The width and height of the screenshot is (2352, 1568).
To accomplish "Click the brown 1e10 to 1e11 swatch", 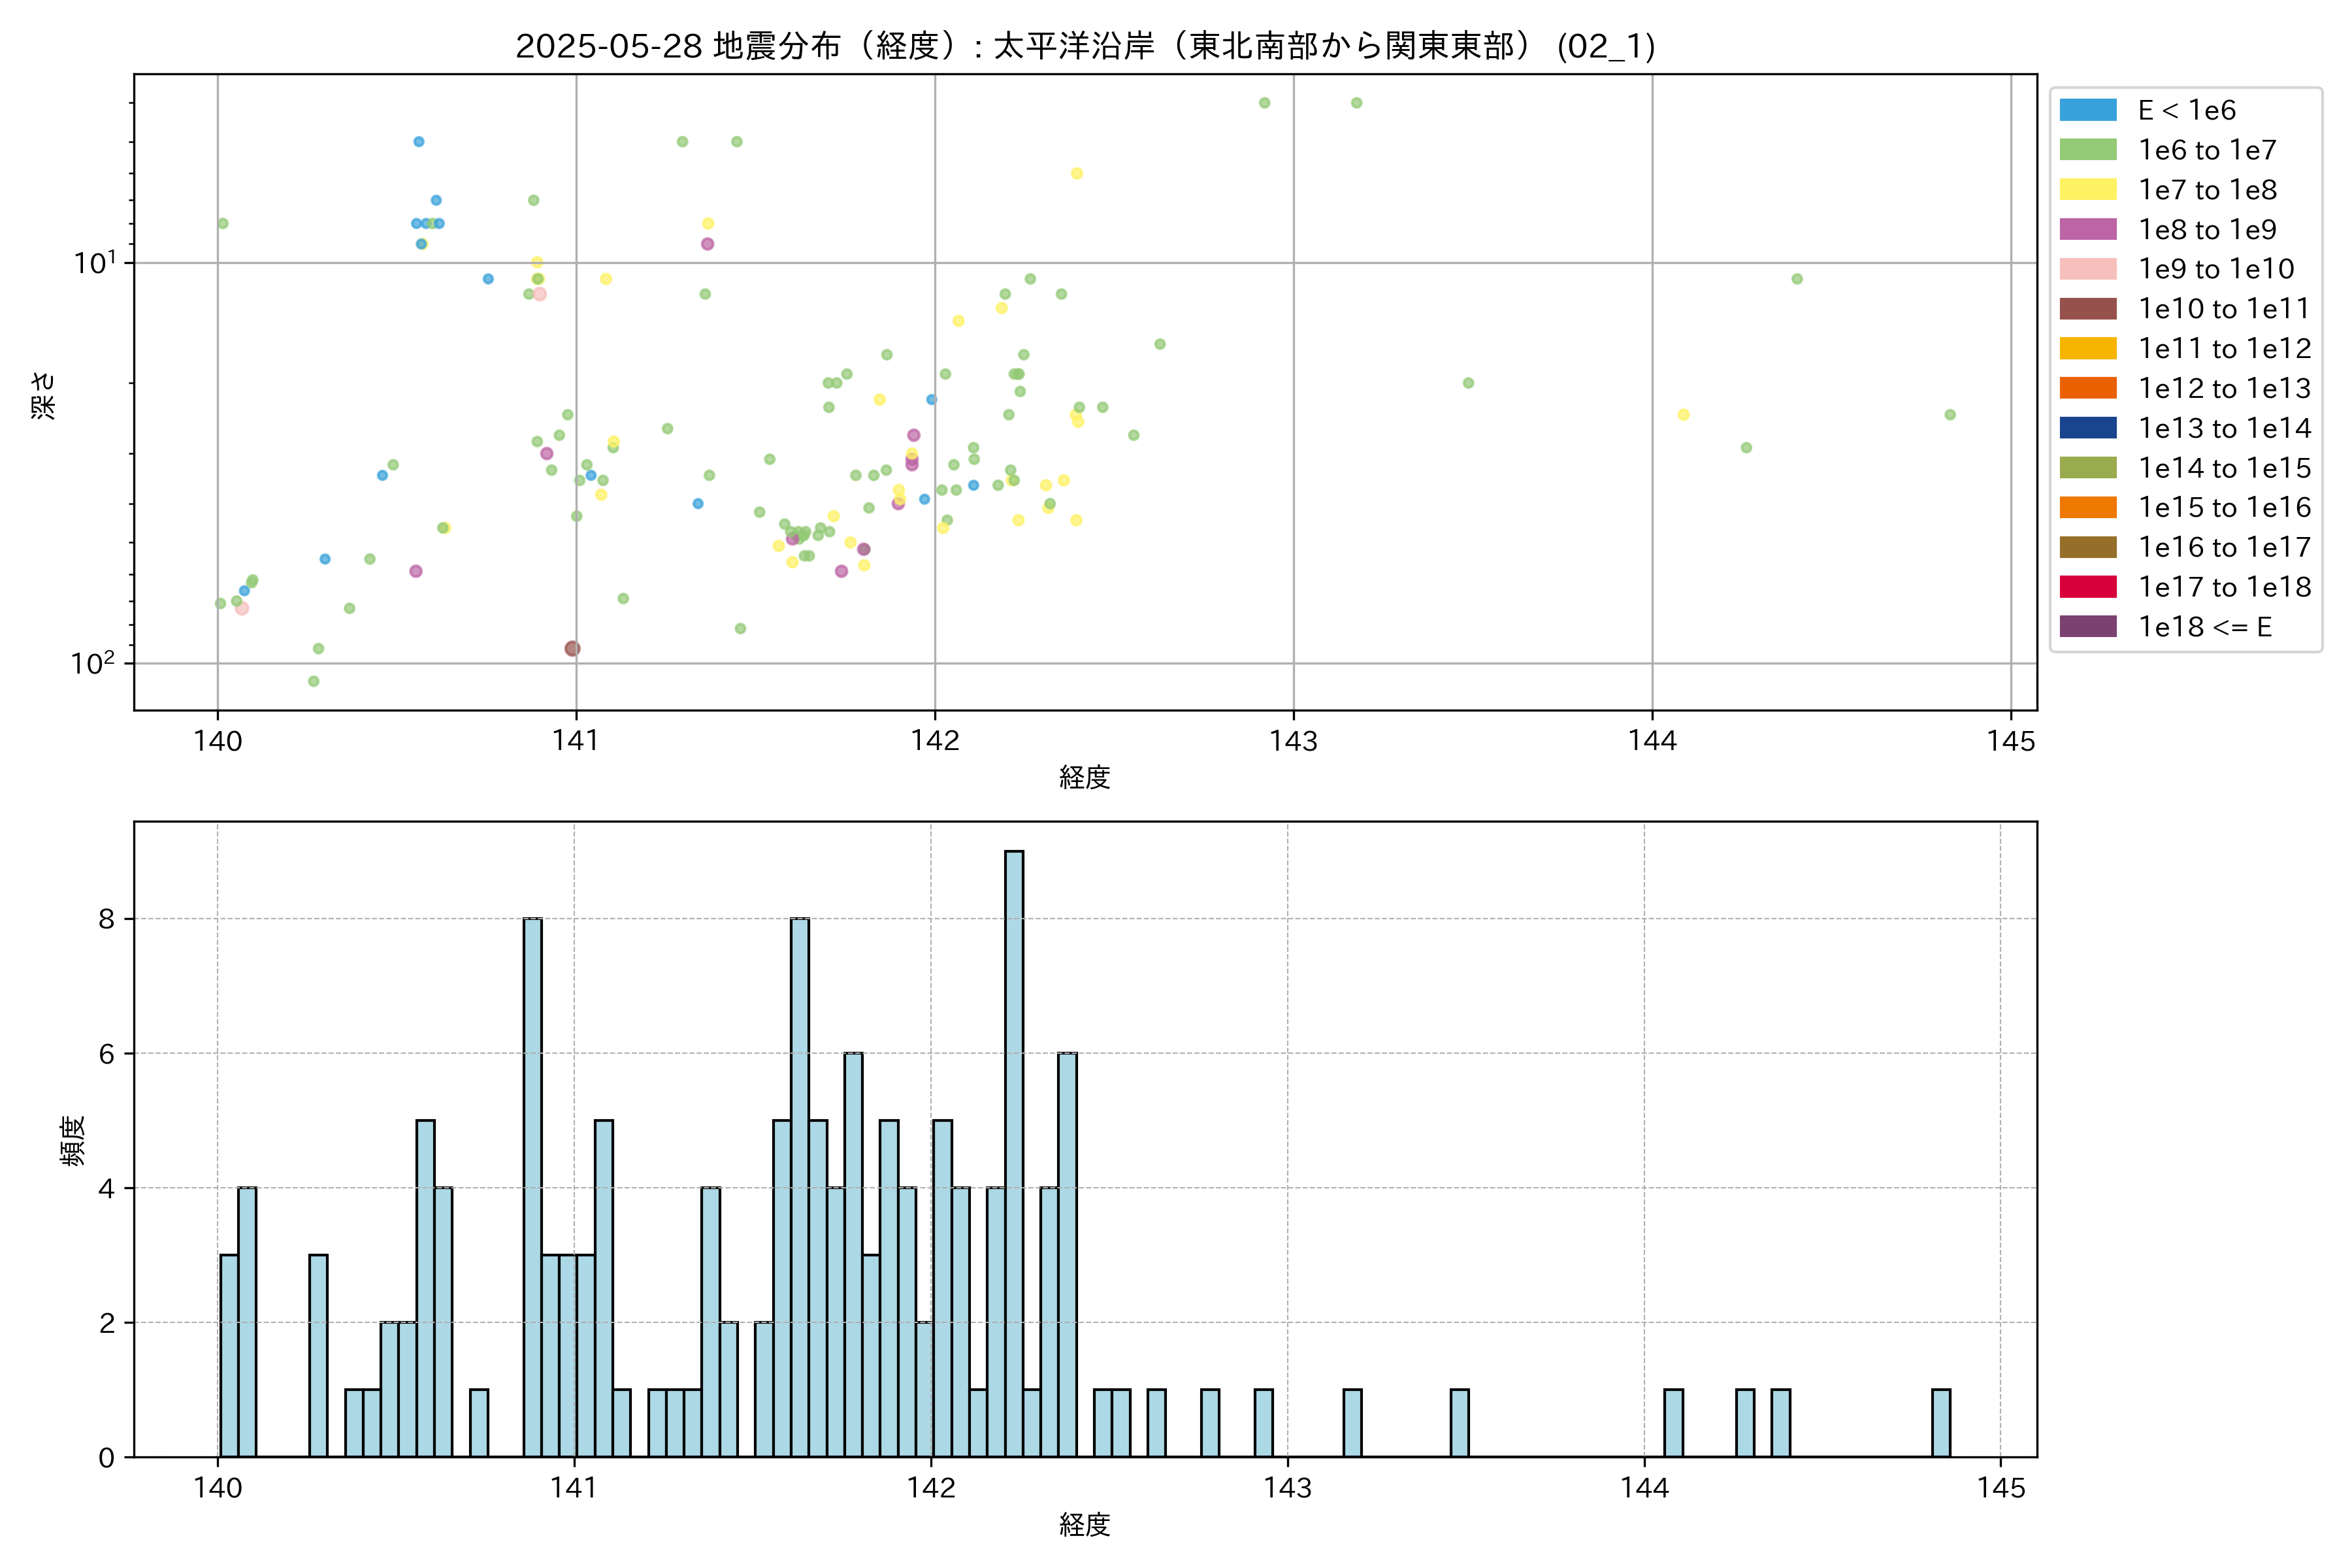I will 2087,309.
